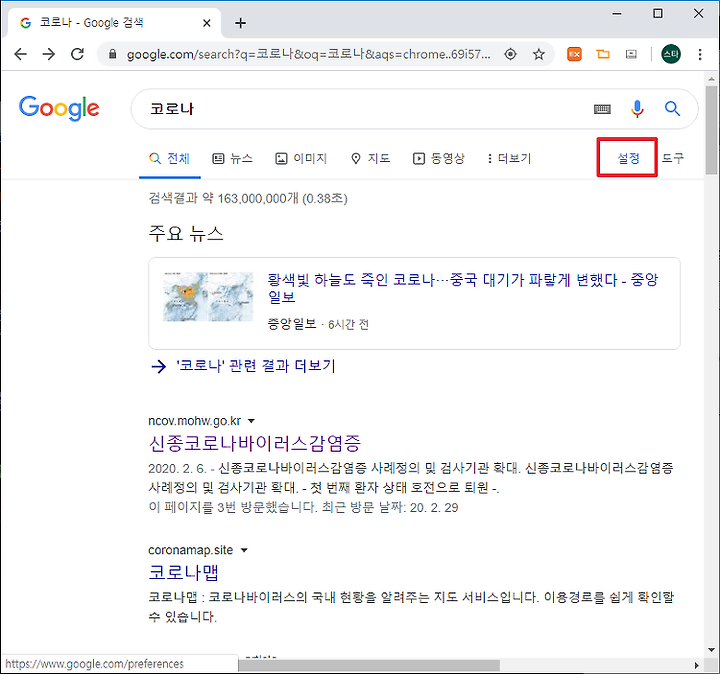Switch to the 뉴스 tab
The image size is (720, 674).
pyautogui.click(x=232, y=158)
